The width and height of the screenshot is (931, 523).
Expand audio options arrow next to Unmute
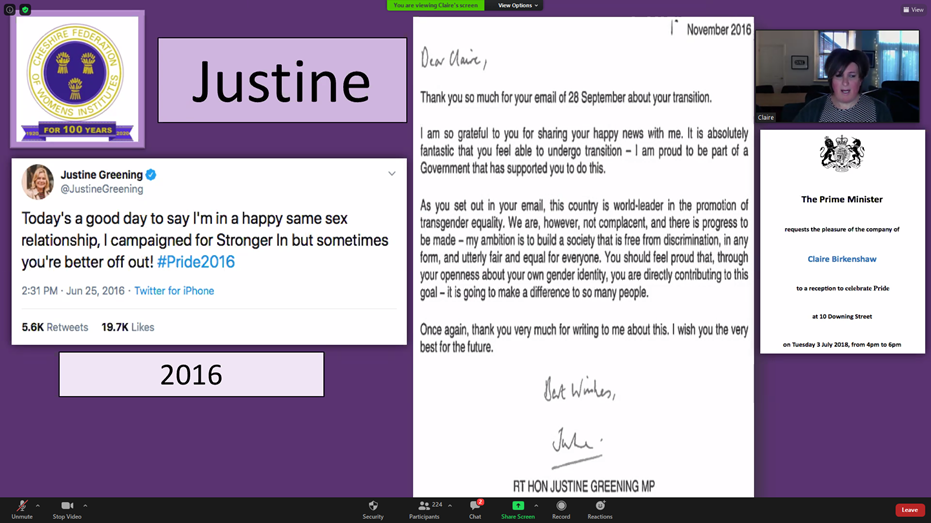pyautogui.click(x=38, y=506)
